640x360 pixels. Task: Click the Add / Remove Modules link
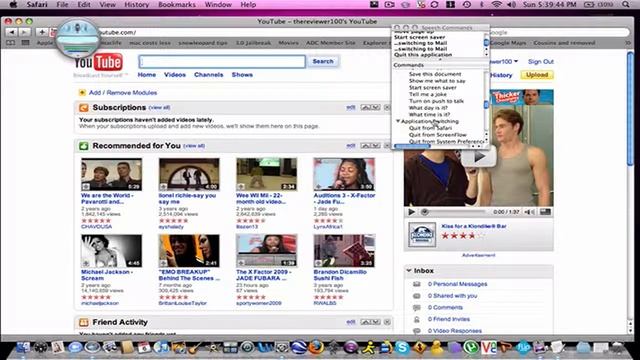pos(123,93)
